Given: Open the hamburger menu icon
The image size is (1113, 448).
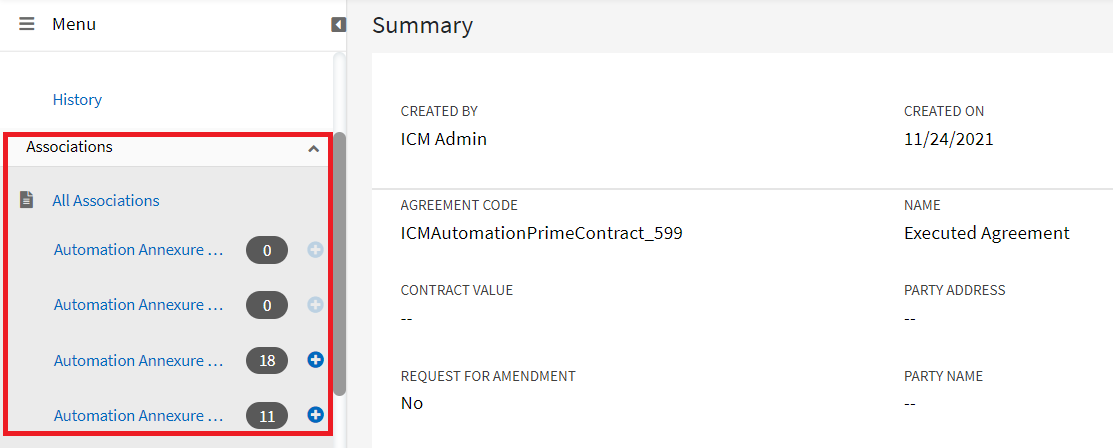Looking at the screenshot, I should [x=27, y=24].
